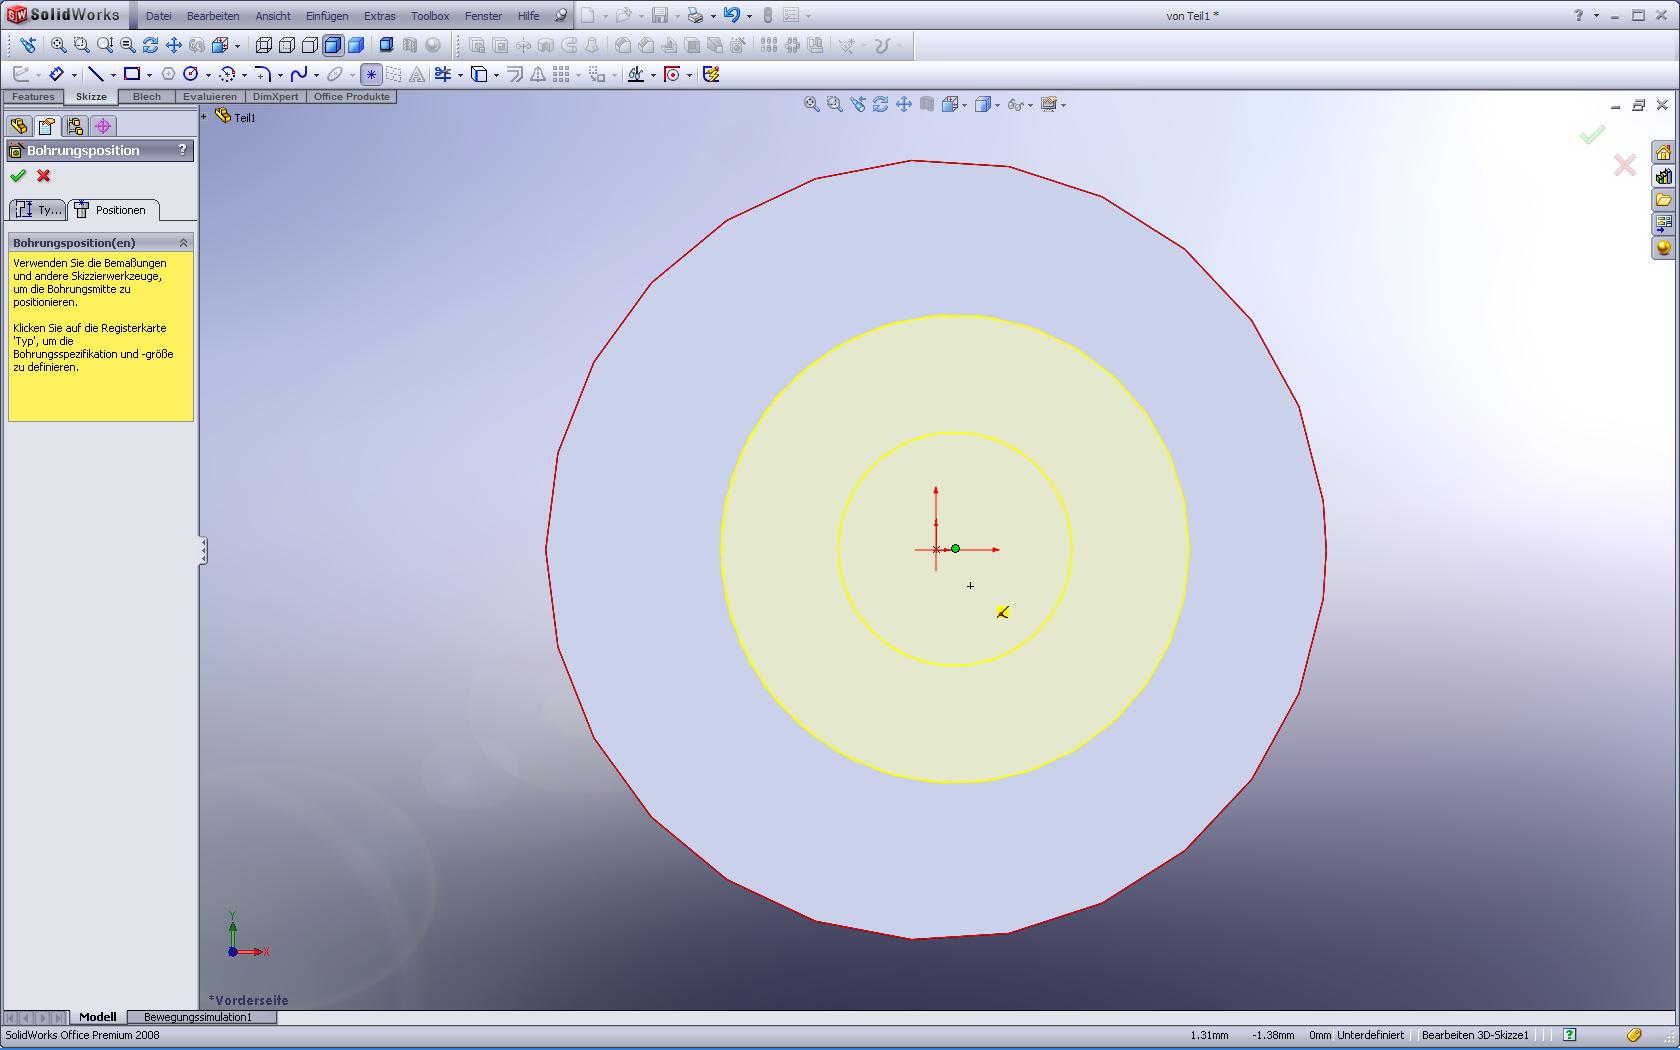This screenshot has width=1680, height=1050.
Task: Collapse the Bohrungsposition(en) section
Action: (184, 243)
